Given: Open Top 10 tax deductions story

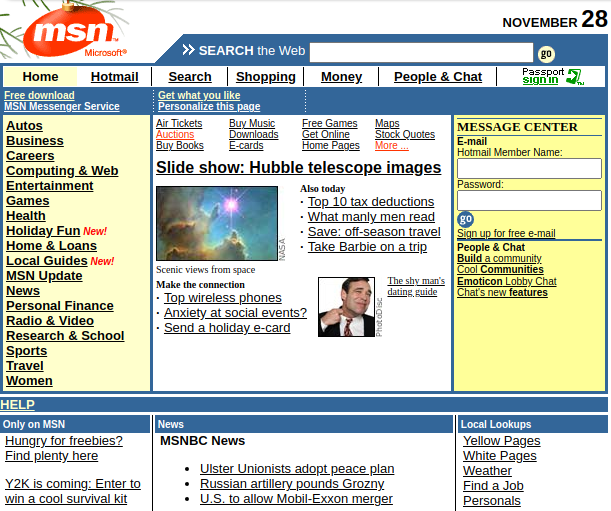Looking at the screenshot, I should (x=371, y=202).
